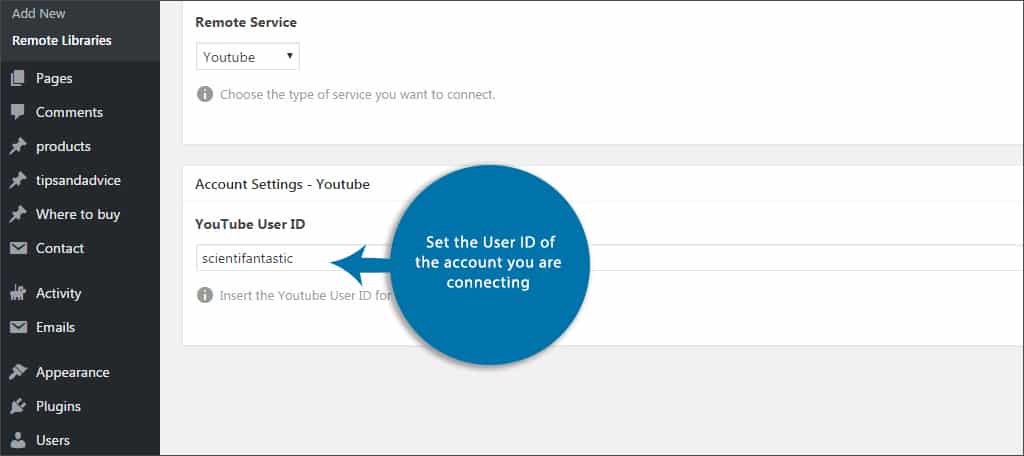Click the Users person icon
This screenshot has width=1024, height=456.
pos(18,440)
